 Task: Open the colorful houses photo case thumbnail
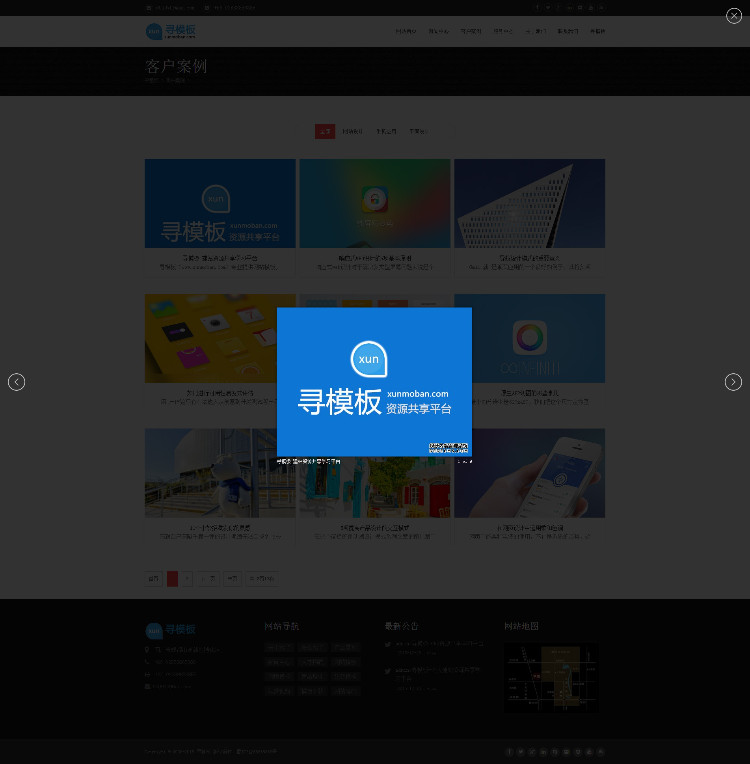pos(375,487)
